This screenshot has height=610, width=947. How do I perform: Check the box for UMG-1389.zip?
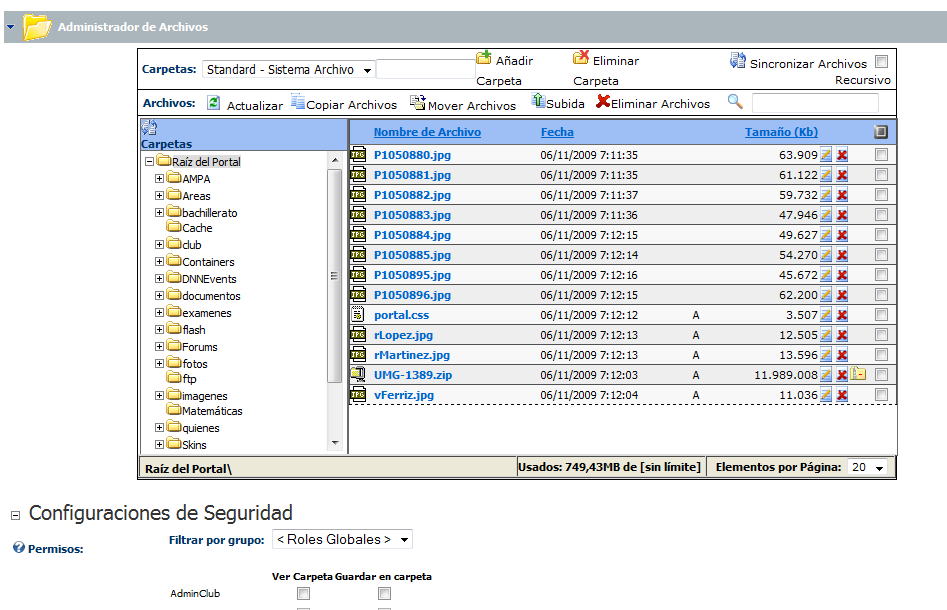[881, 374]
